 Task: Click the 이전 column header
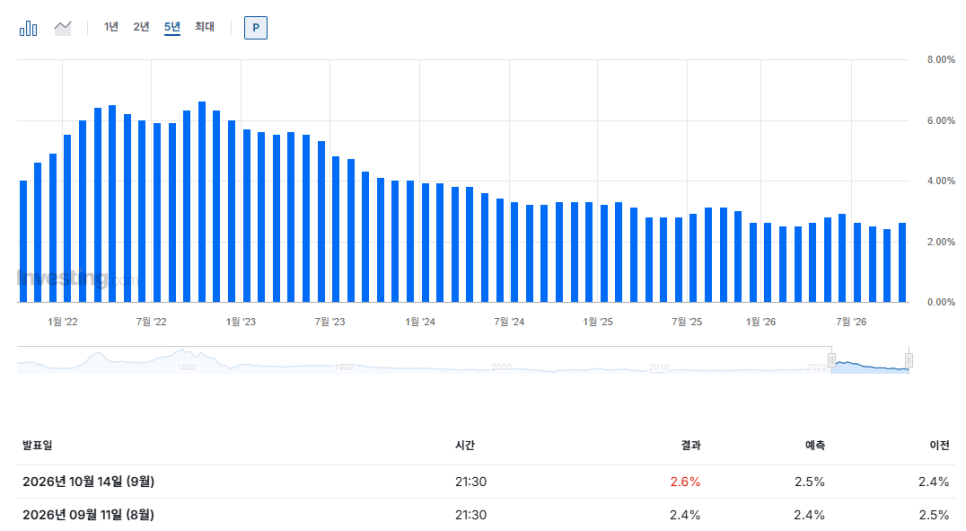coord(939,445)
